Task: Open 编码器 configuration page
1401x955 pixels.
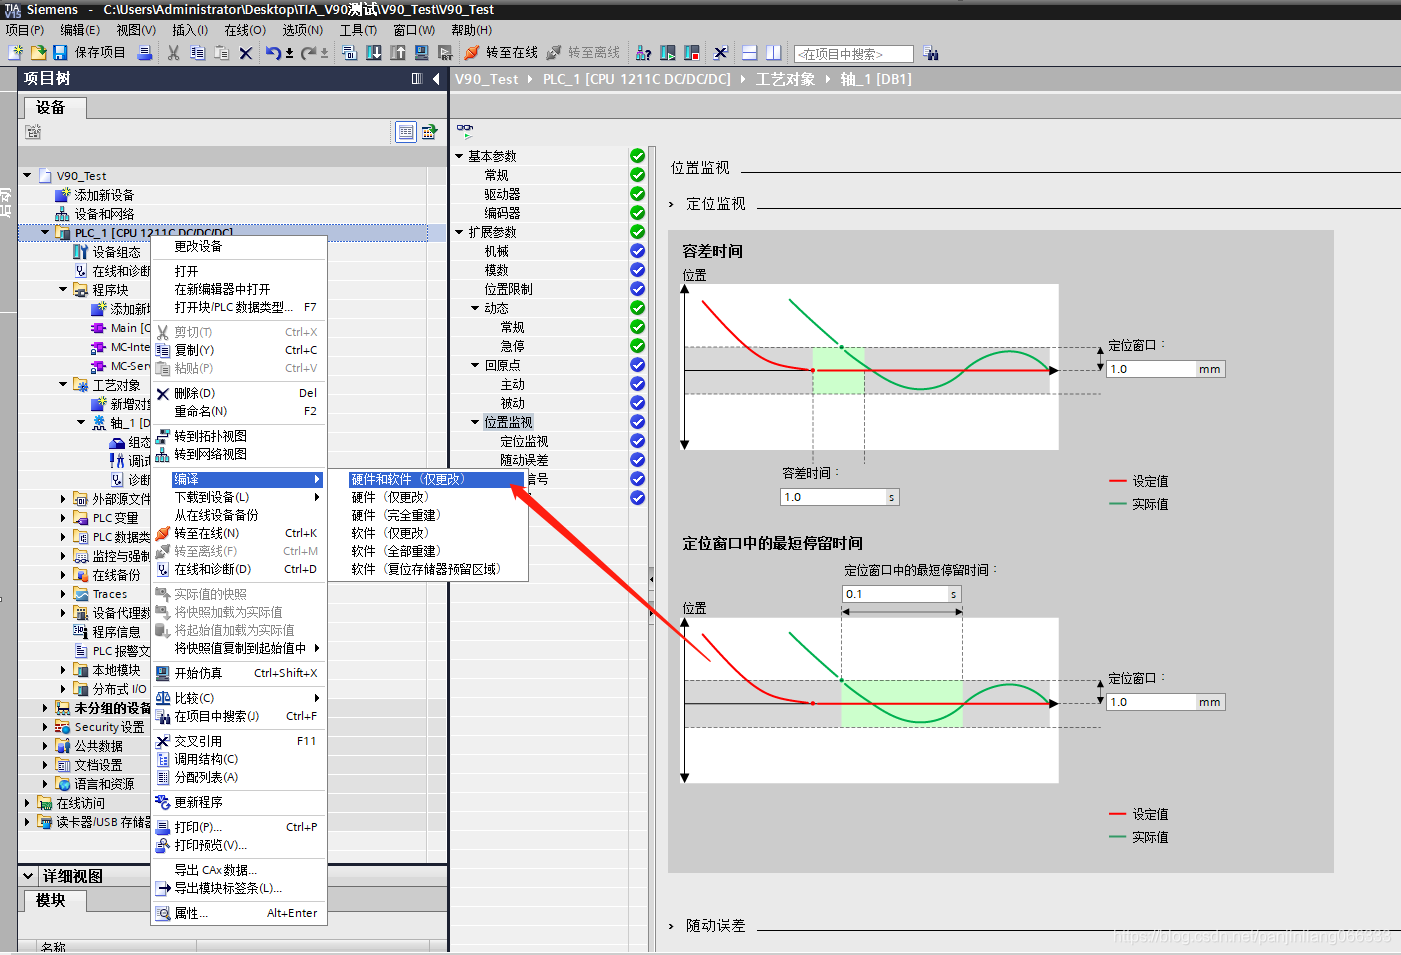Action: click(502, 213)
